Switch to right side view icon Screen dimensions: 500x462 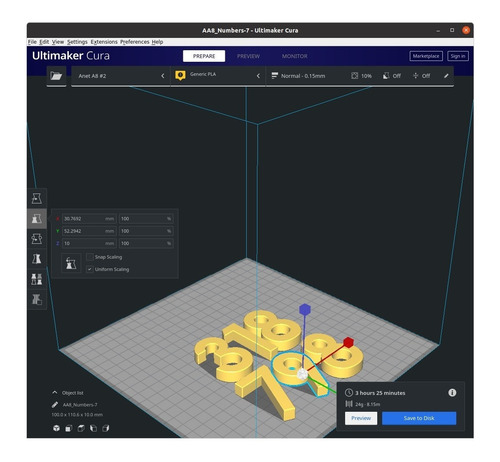(106, 428)
